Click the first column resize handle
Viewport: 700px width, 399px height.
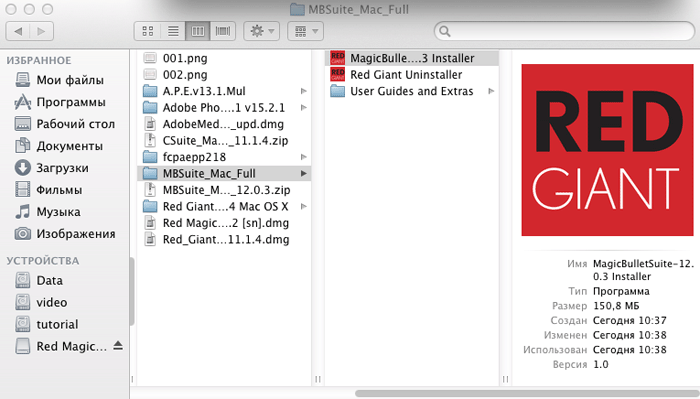pyautogui.click(x=318, y=379)
